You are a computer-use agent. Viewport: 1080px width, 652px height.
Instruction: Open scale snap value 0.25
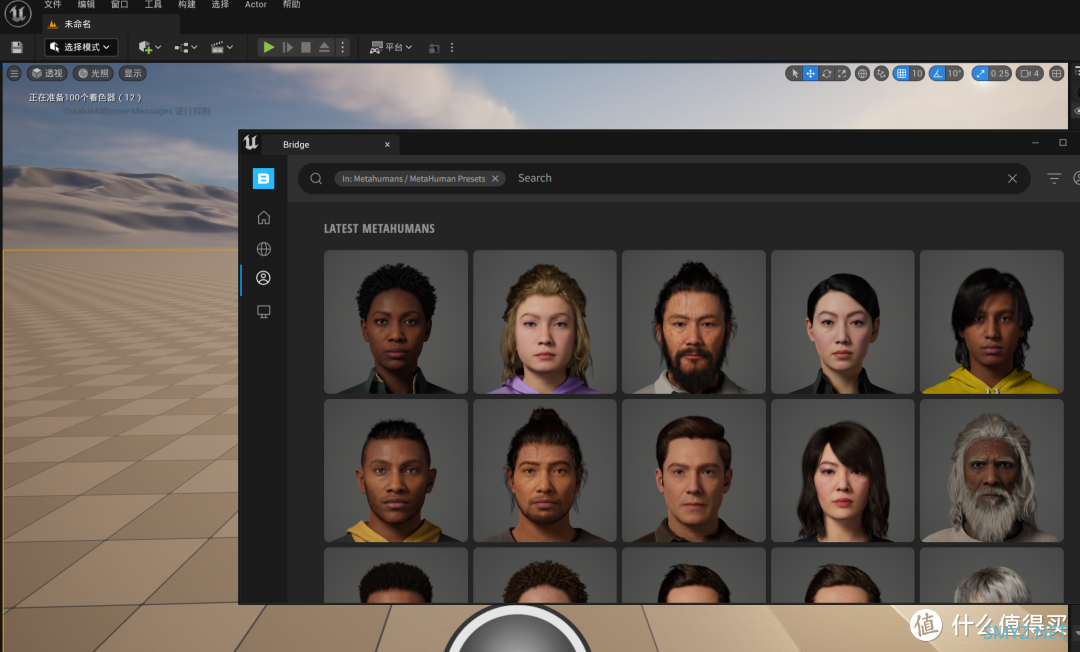[999, 73]
